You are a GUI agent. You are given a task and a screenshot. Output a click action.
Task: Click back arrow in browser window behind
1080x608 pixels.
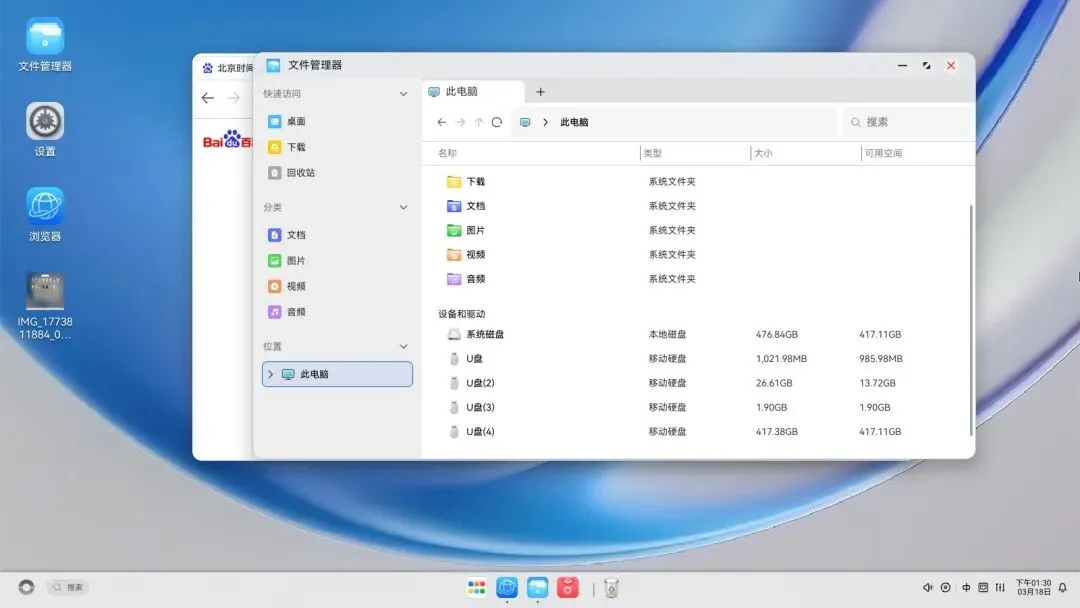[x=207, y=98]
